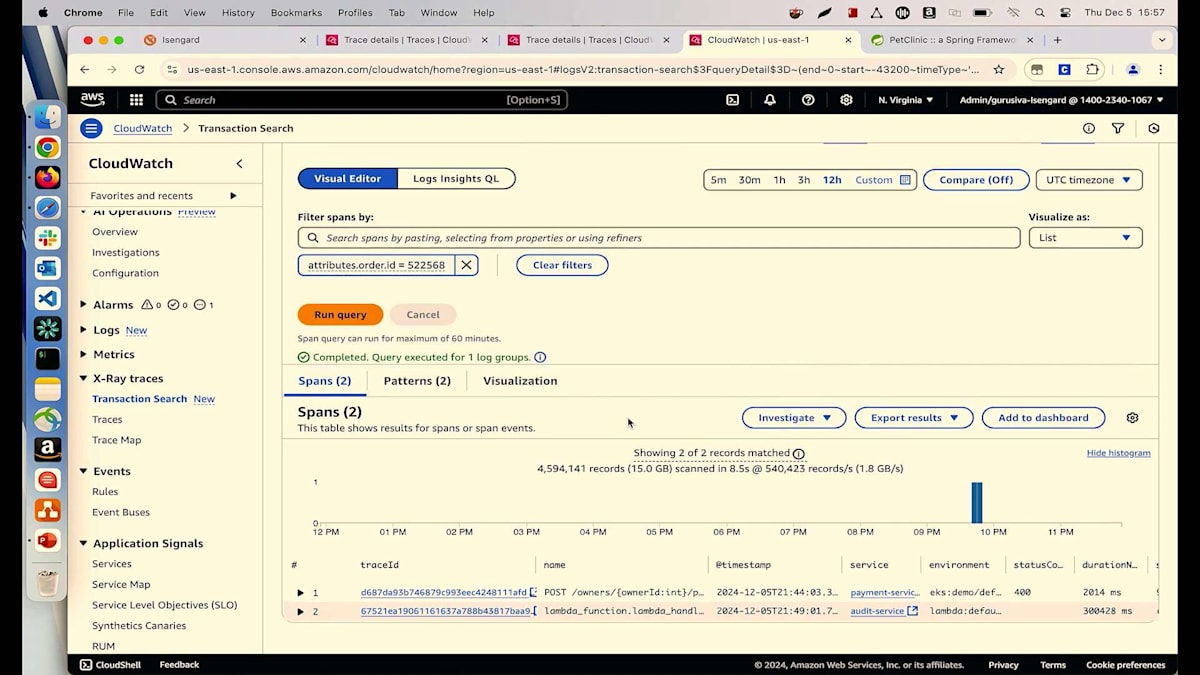Click the info icon next to records matched
Viewport: 1200px width, 675px height.
point(798,454)
